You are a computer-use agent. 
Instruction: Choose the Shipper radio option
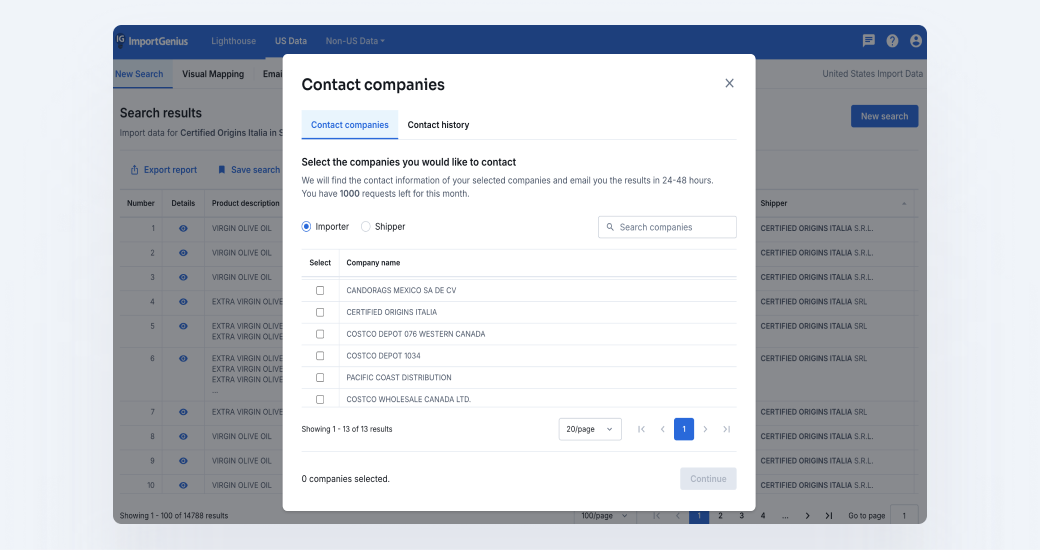(365, 227)
